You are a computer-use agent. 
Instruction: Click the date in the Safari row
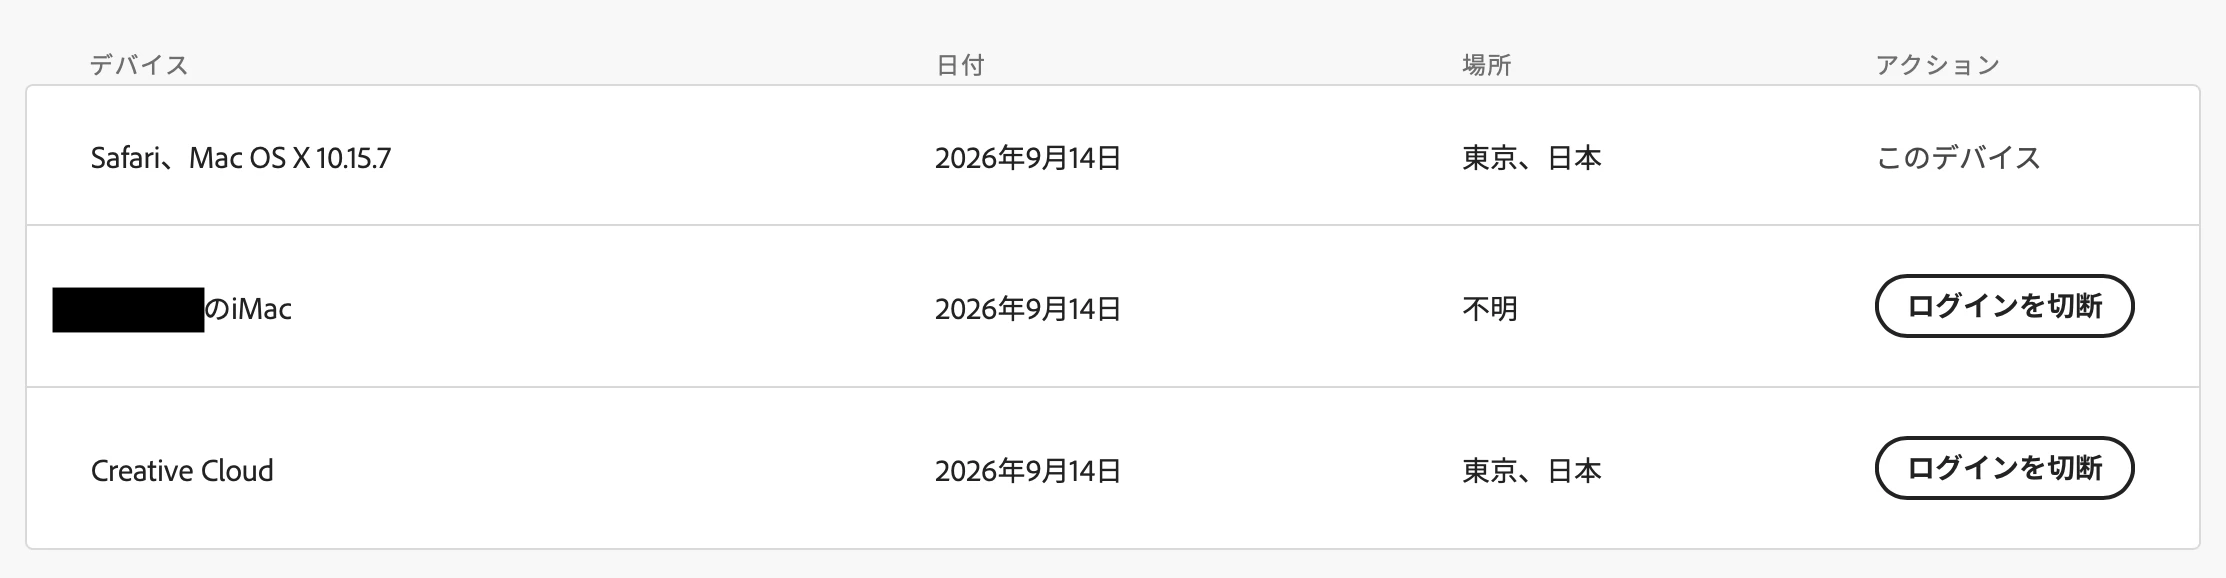tap(1028, 158)
